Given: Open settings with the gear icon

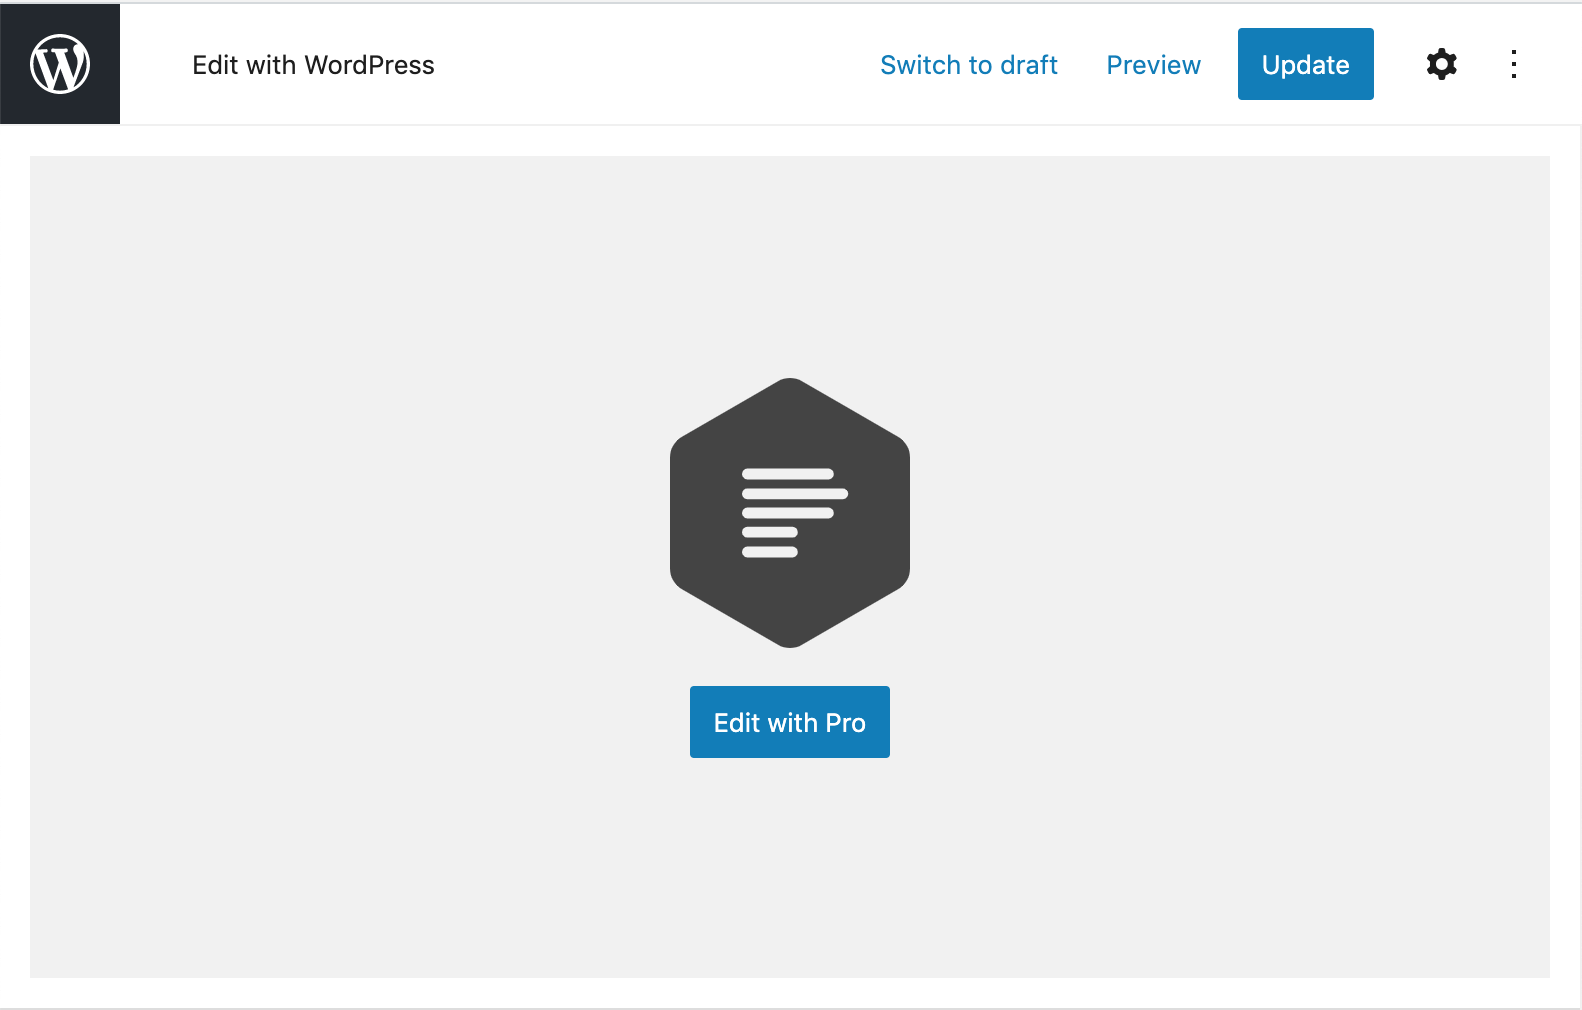Looking at the screenshot, I should coord(1441,64).
